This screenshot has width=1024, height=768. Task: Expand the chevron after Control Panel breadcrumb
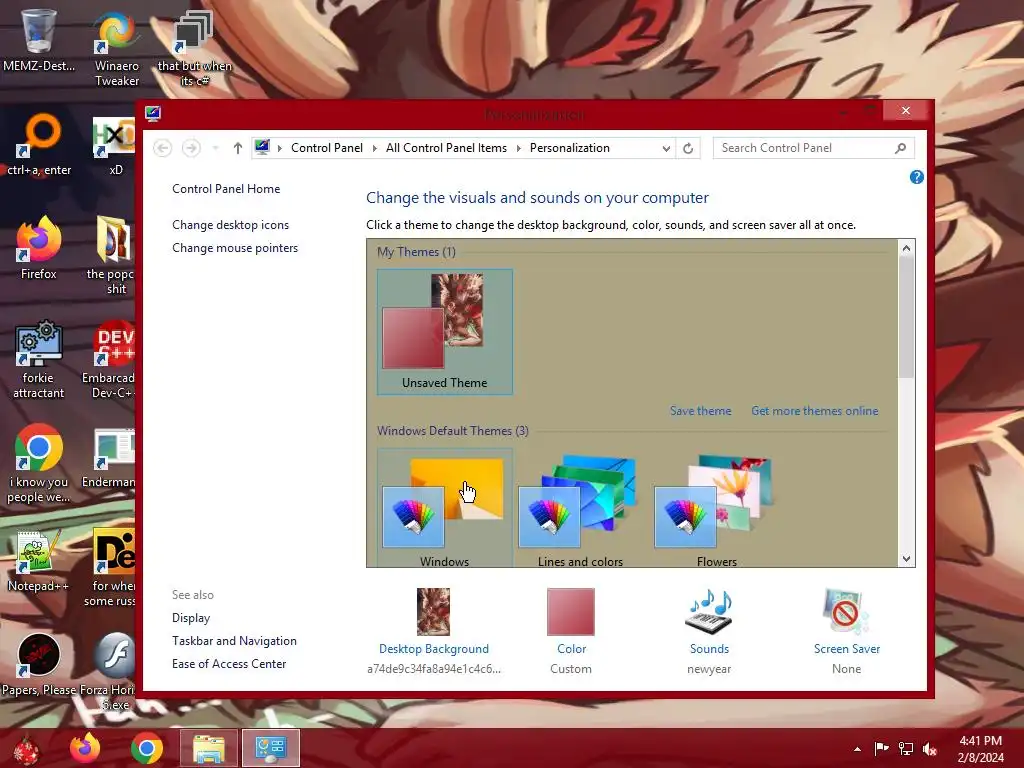tap(375, 148)
